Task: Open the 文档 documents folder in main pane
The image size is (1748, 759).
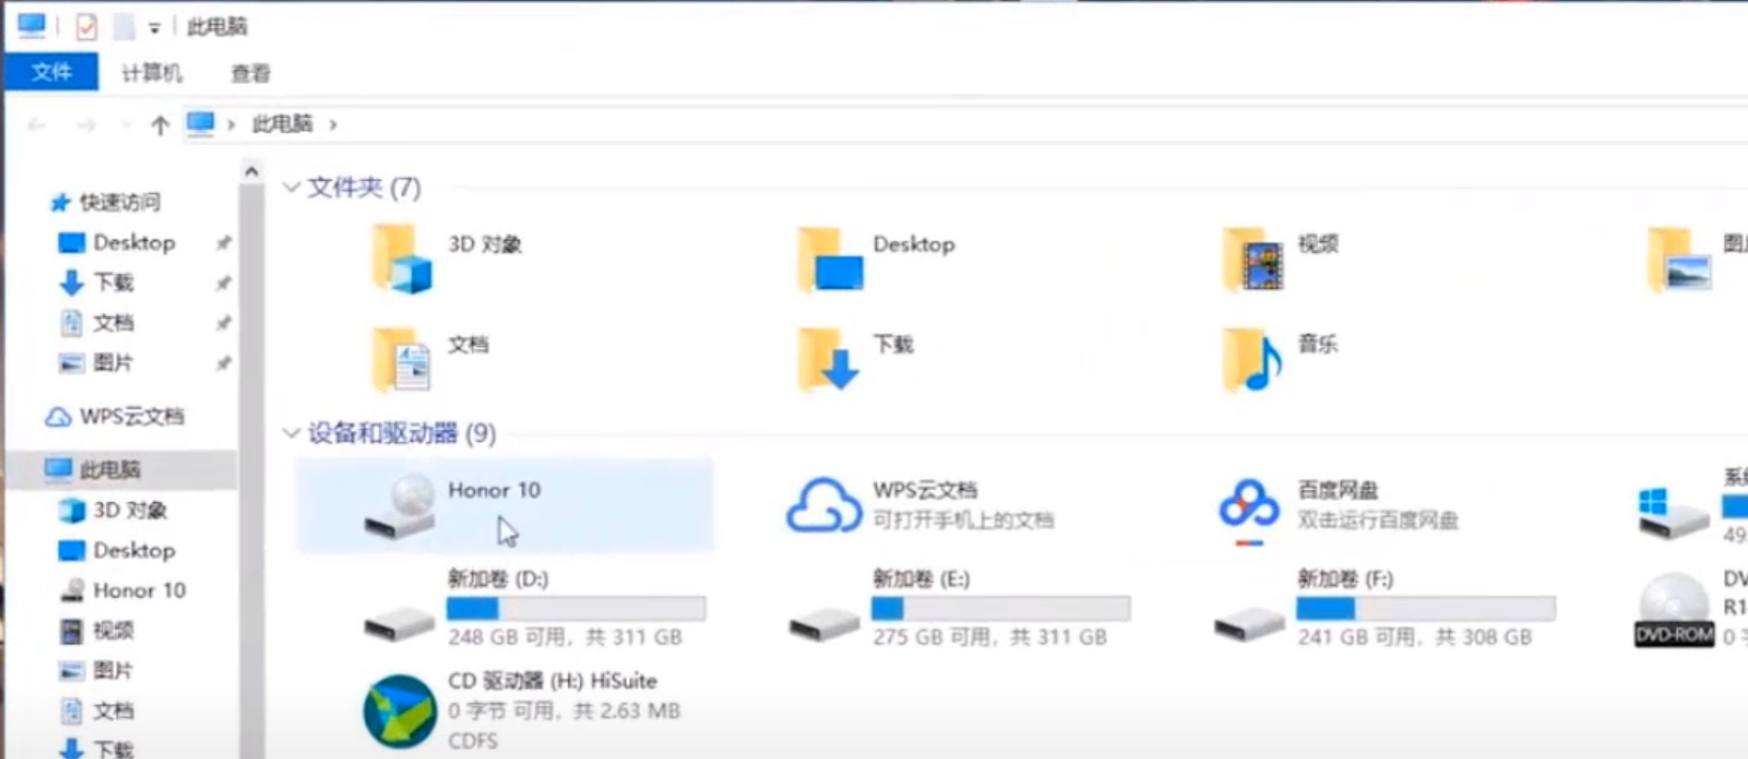Action: (x=402, y=359)
